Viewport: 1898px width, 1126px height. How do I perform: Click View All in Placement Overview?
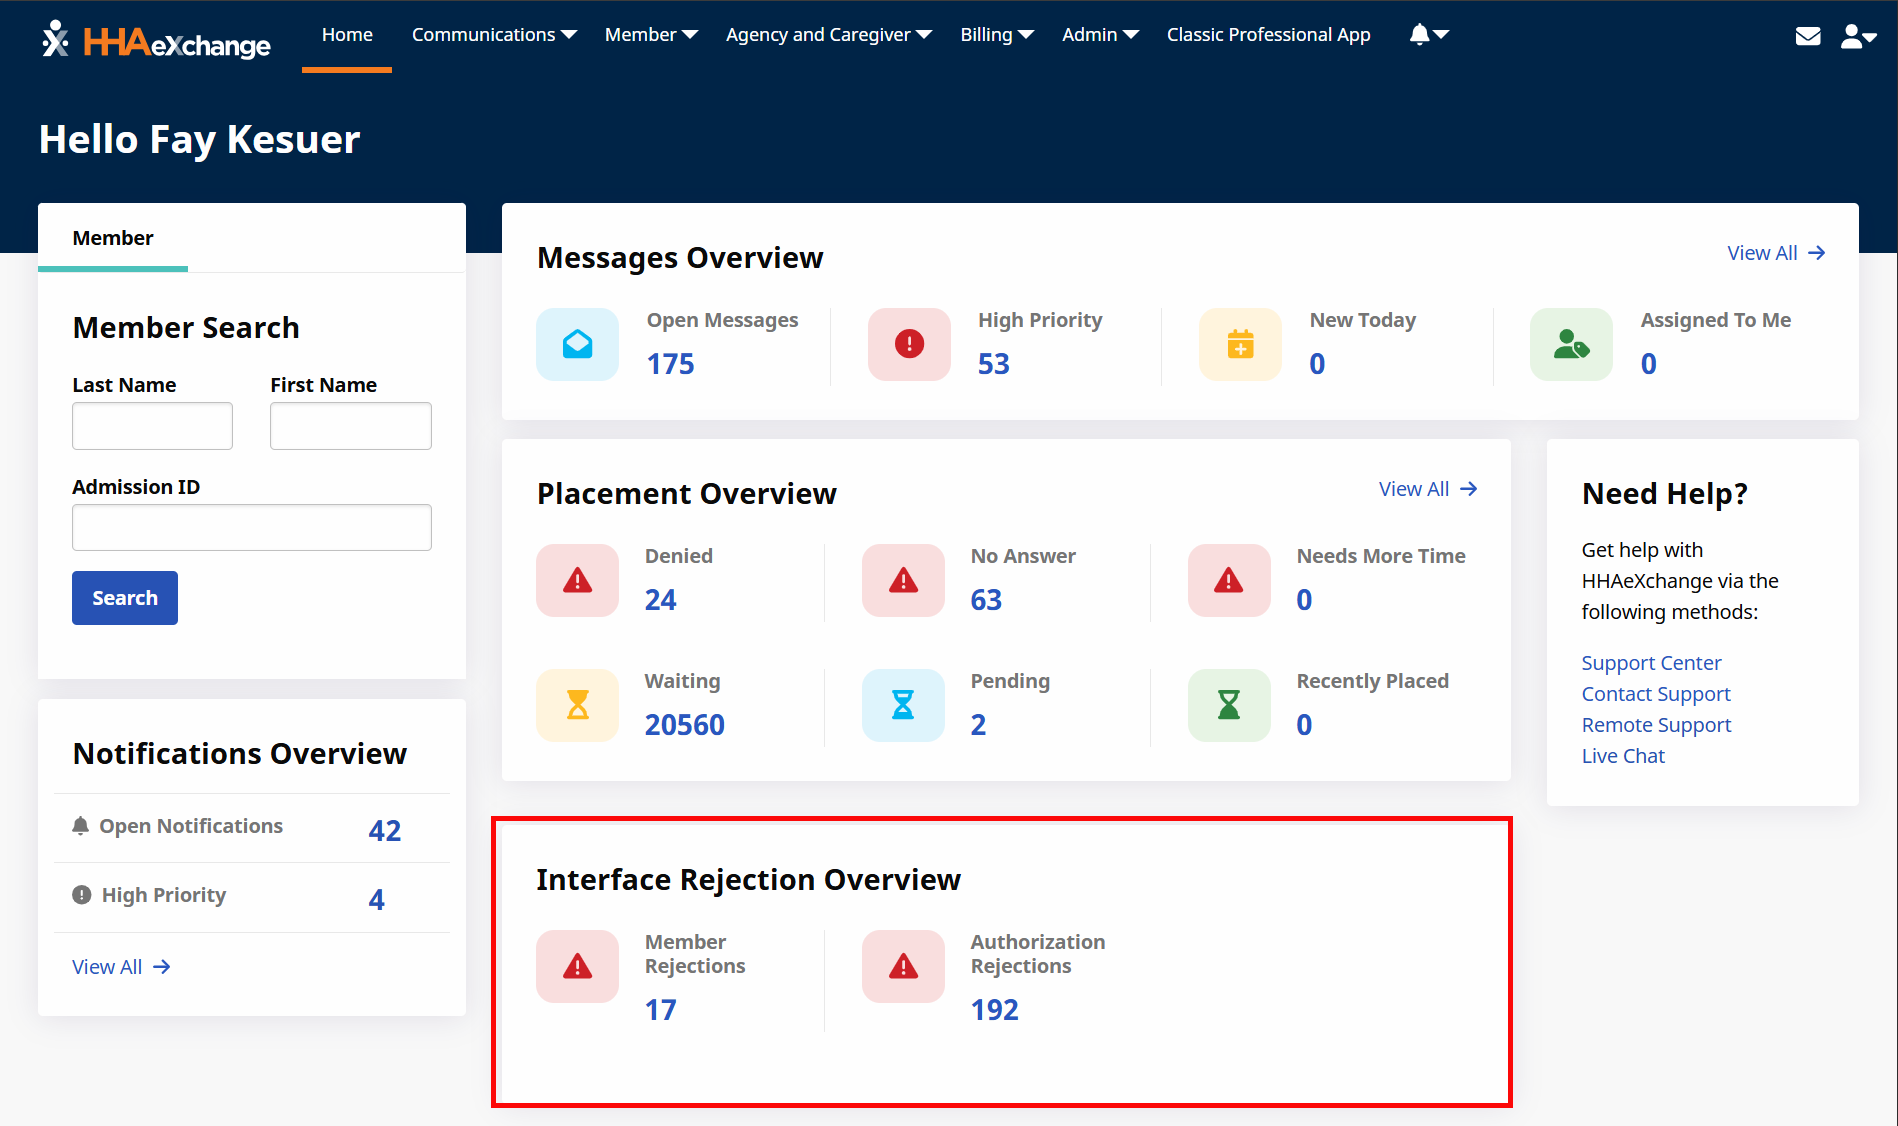(x=1427, y=489)
